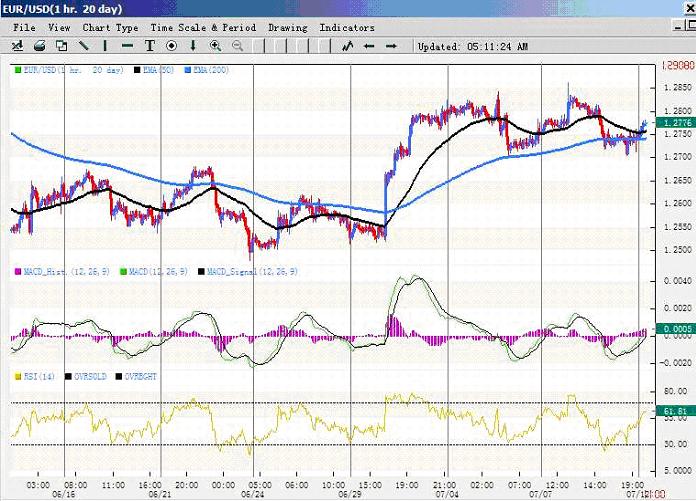Select the diagonal trend line tool
Image resolution: width=696 pixels, height=501 pixels.
(83, 46)
